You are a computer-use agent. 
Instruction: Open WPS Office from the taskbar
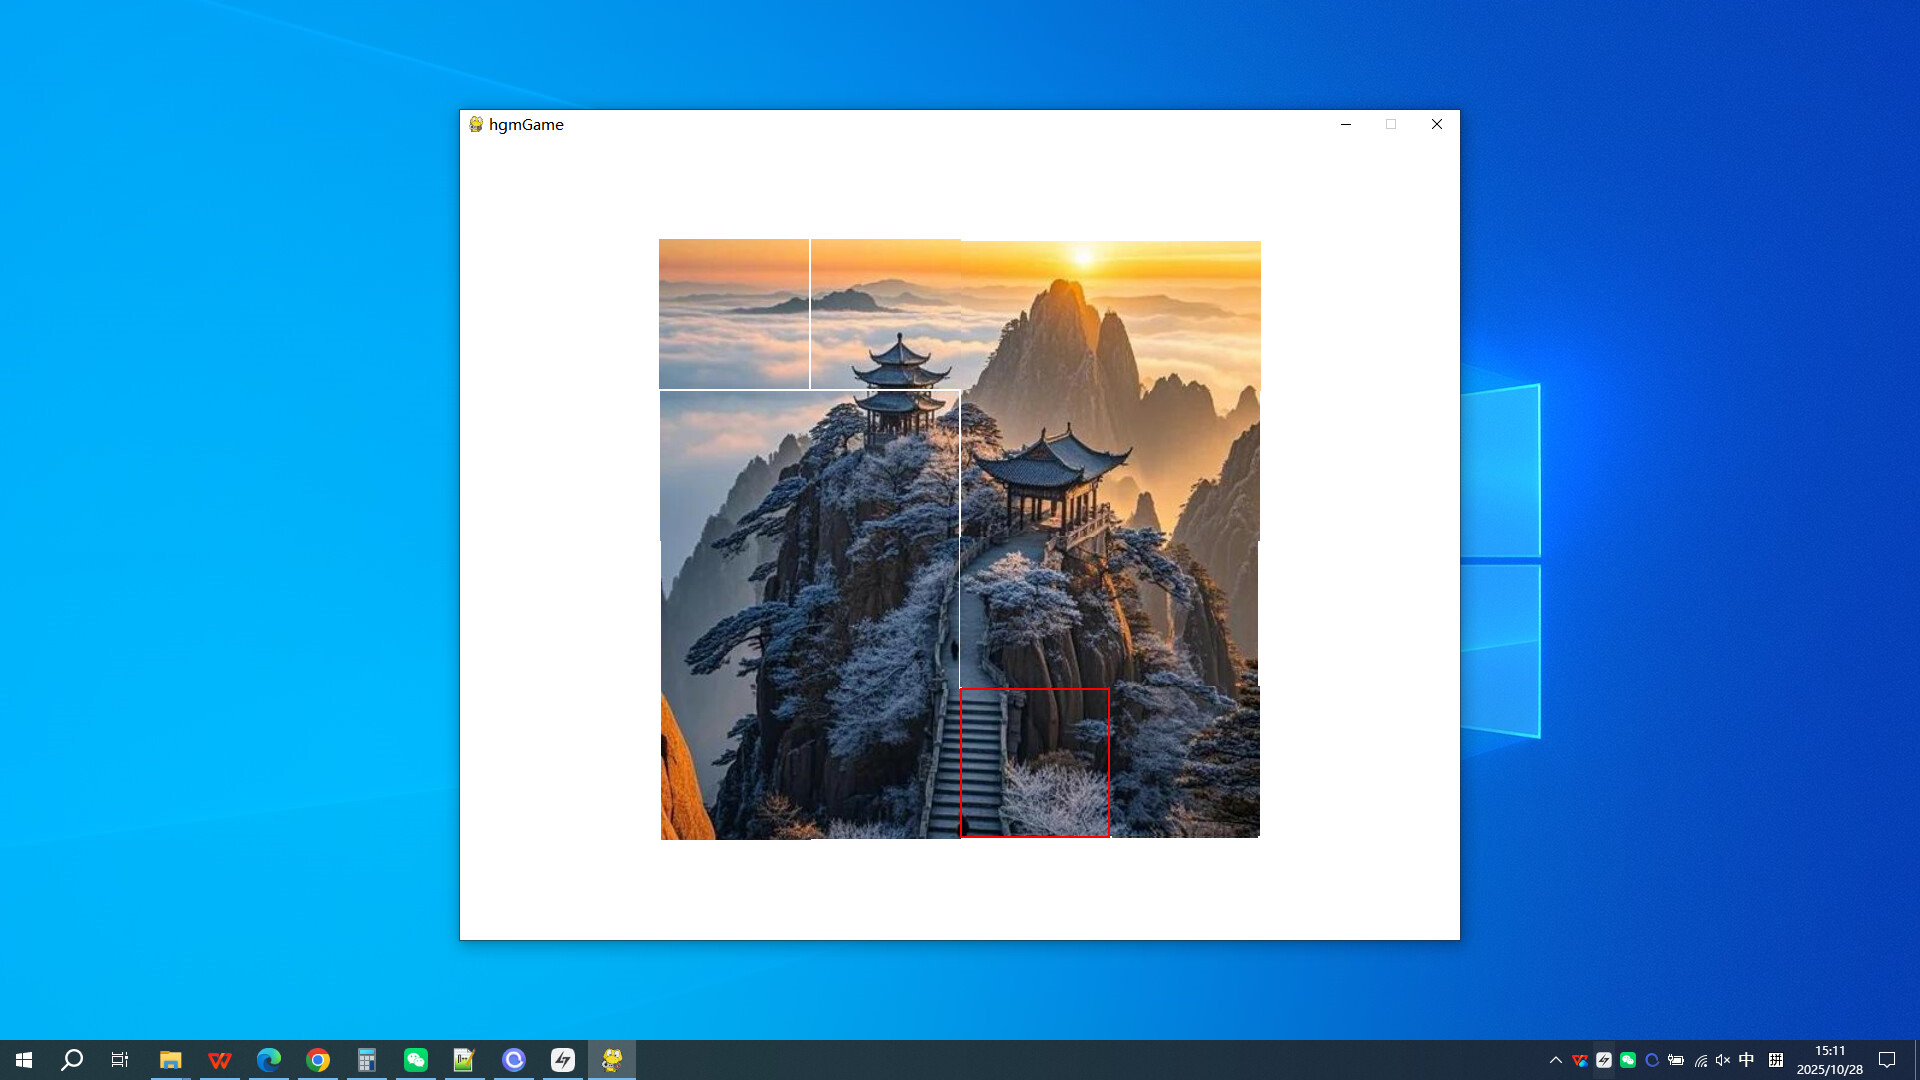coord(219,1059)
